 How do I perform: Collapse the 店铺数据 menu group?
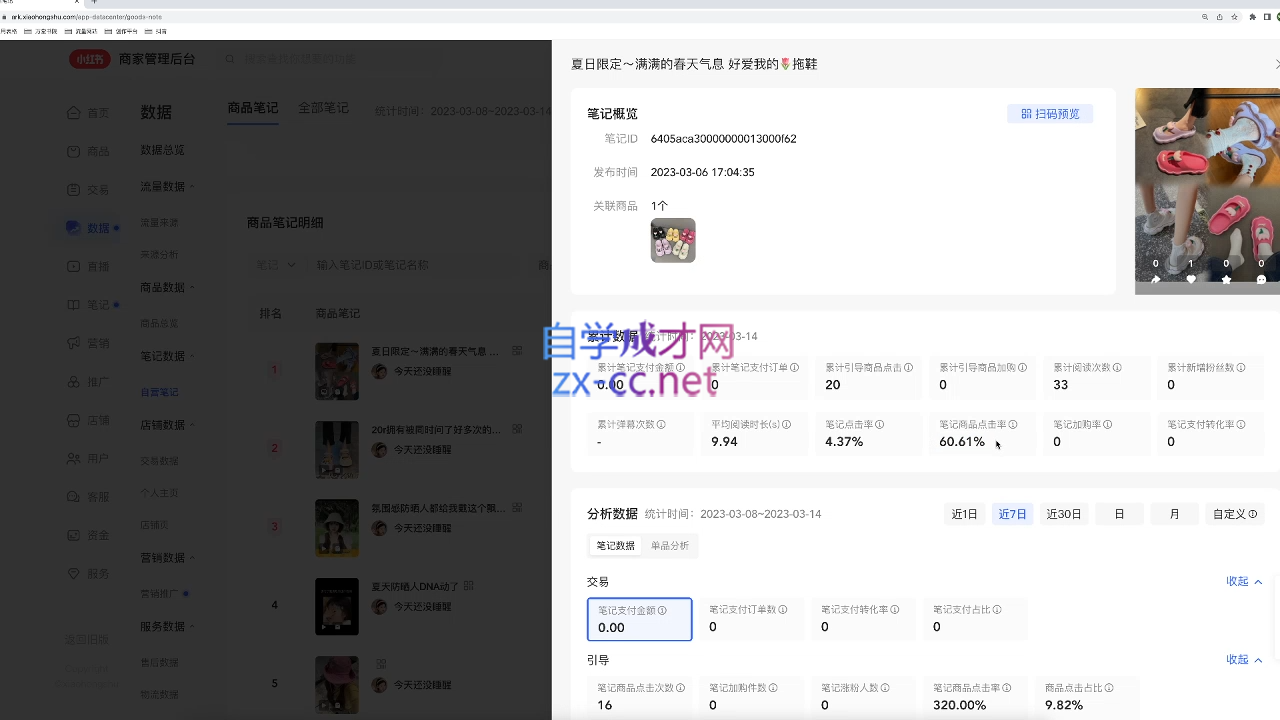[x=192, y=425]
